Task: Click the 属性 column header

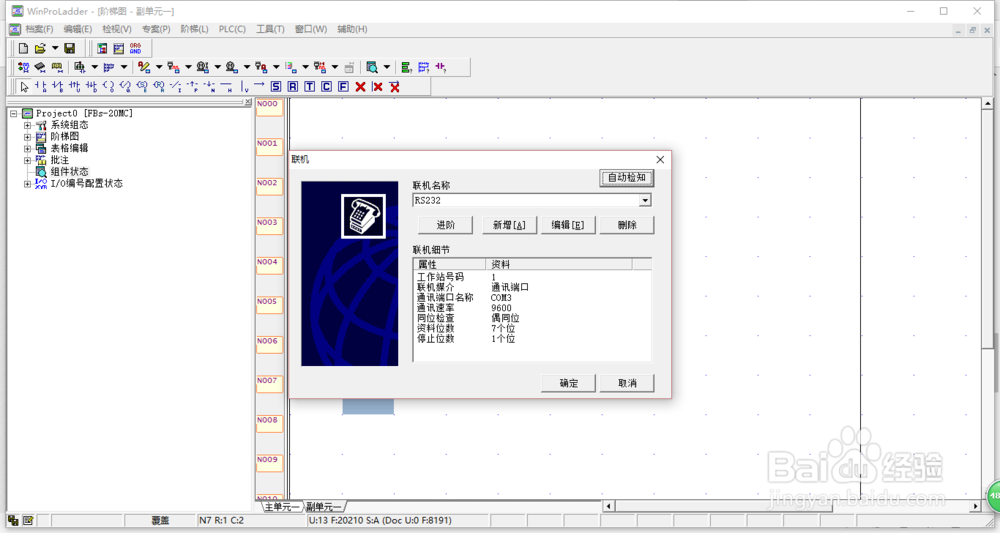Action: coord(450,264)
